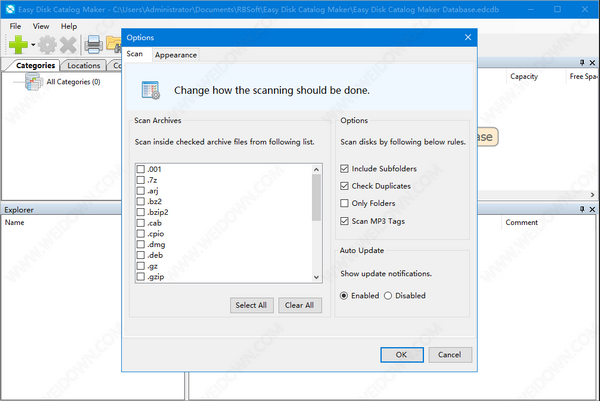Switch to the Locations tab

pos(83,65)
